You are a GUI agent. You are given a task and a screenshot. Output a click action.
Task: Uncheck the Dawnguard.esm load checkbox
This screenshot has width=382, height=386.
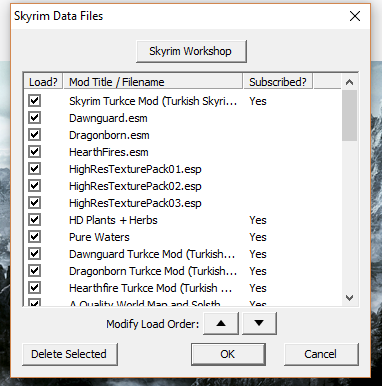click(x=35, y=118)
